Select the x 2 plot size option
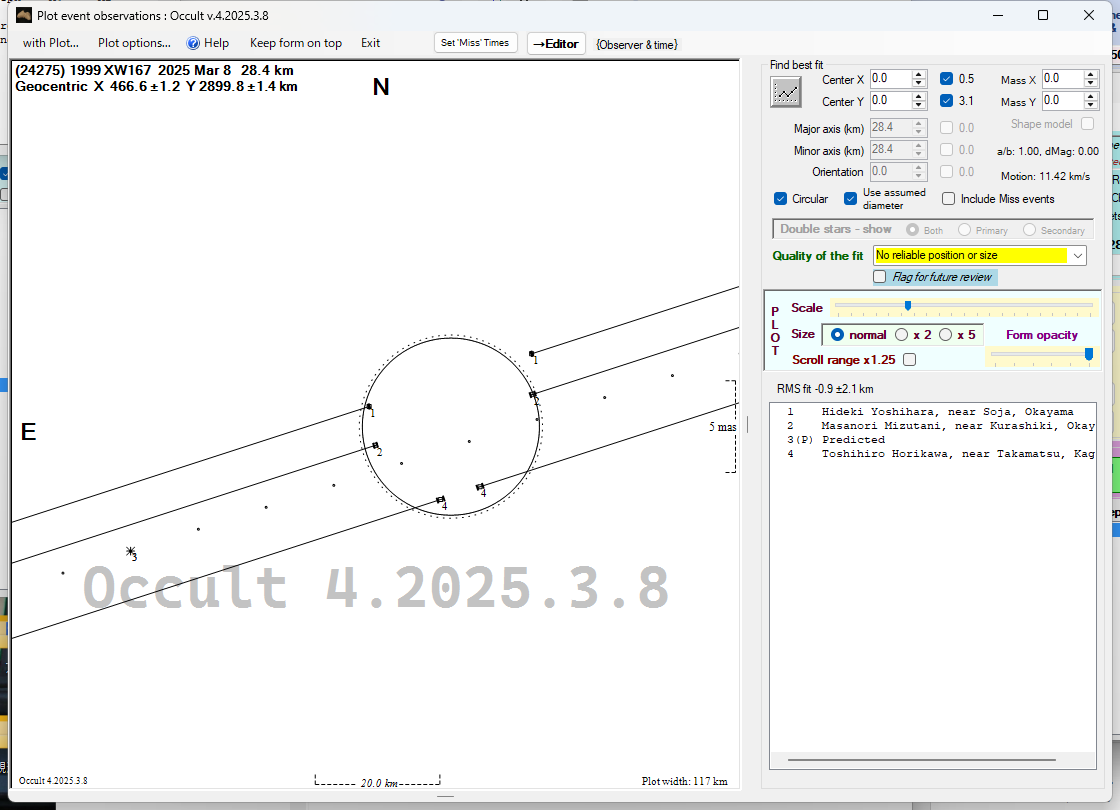 coord(901,335)
